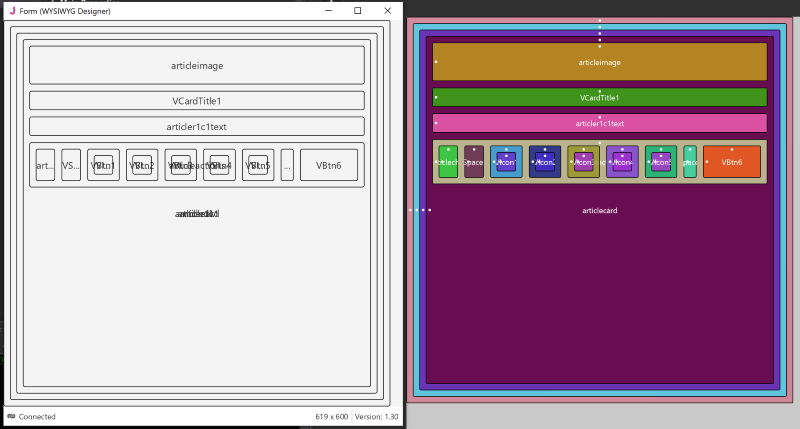Maximize the Form WYSIWYG Designer window
Viewport: 800px width, 429px height.
point(358,10)
